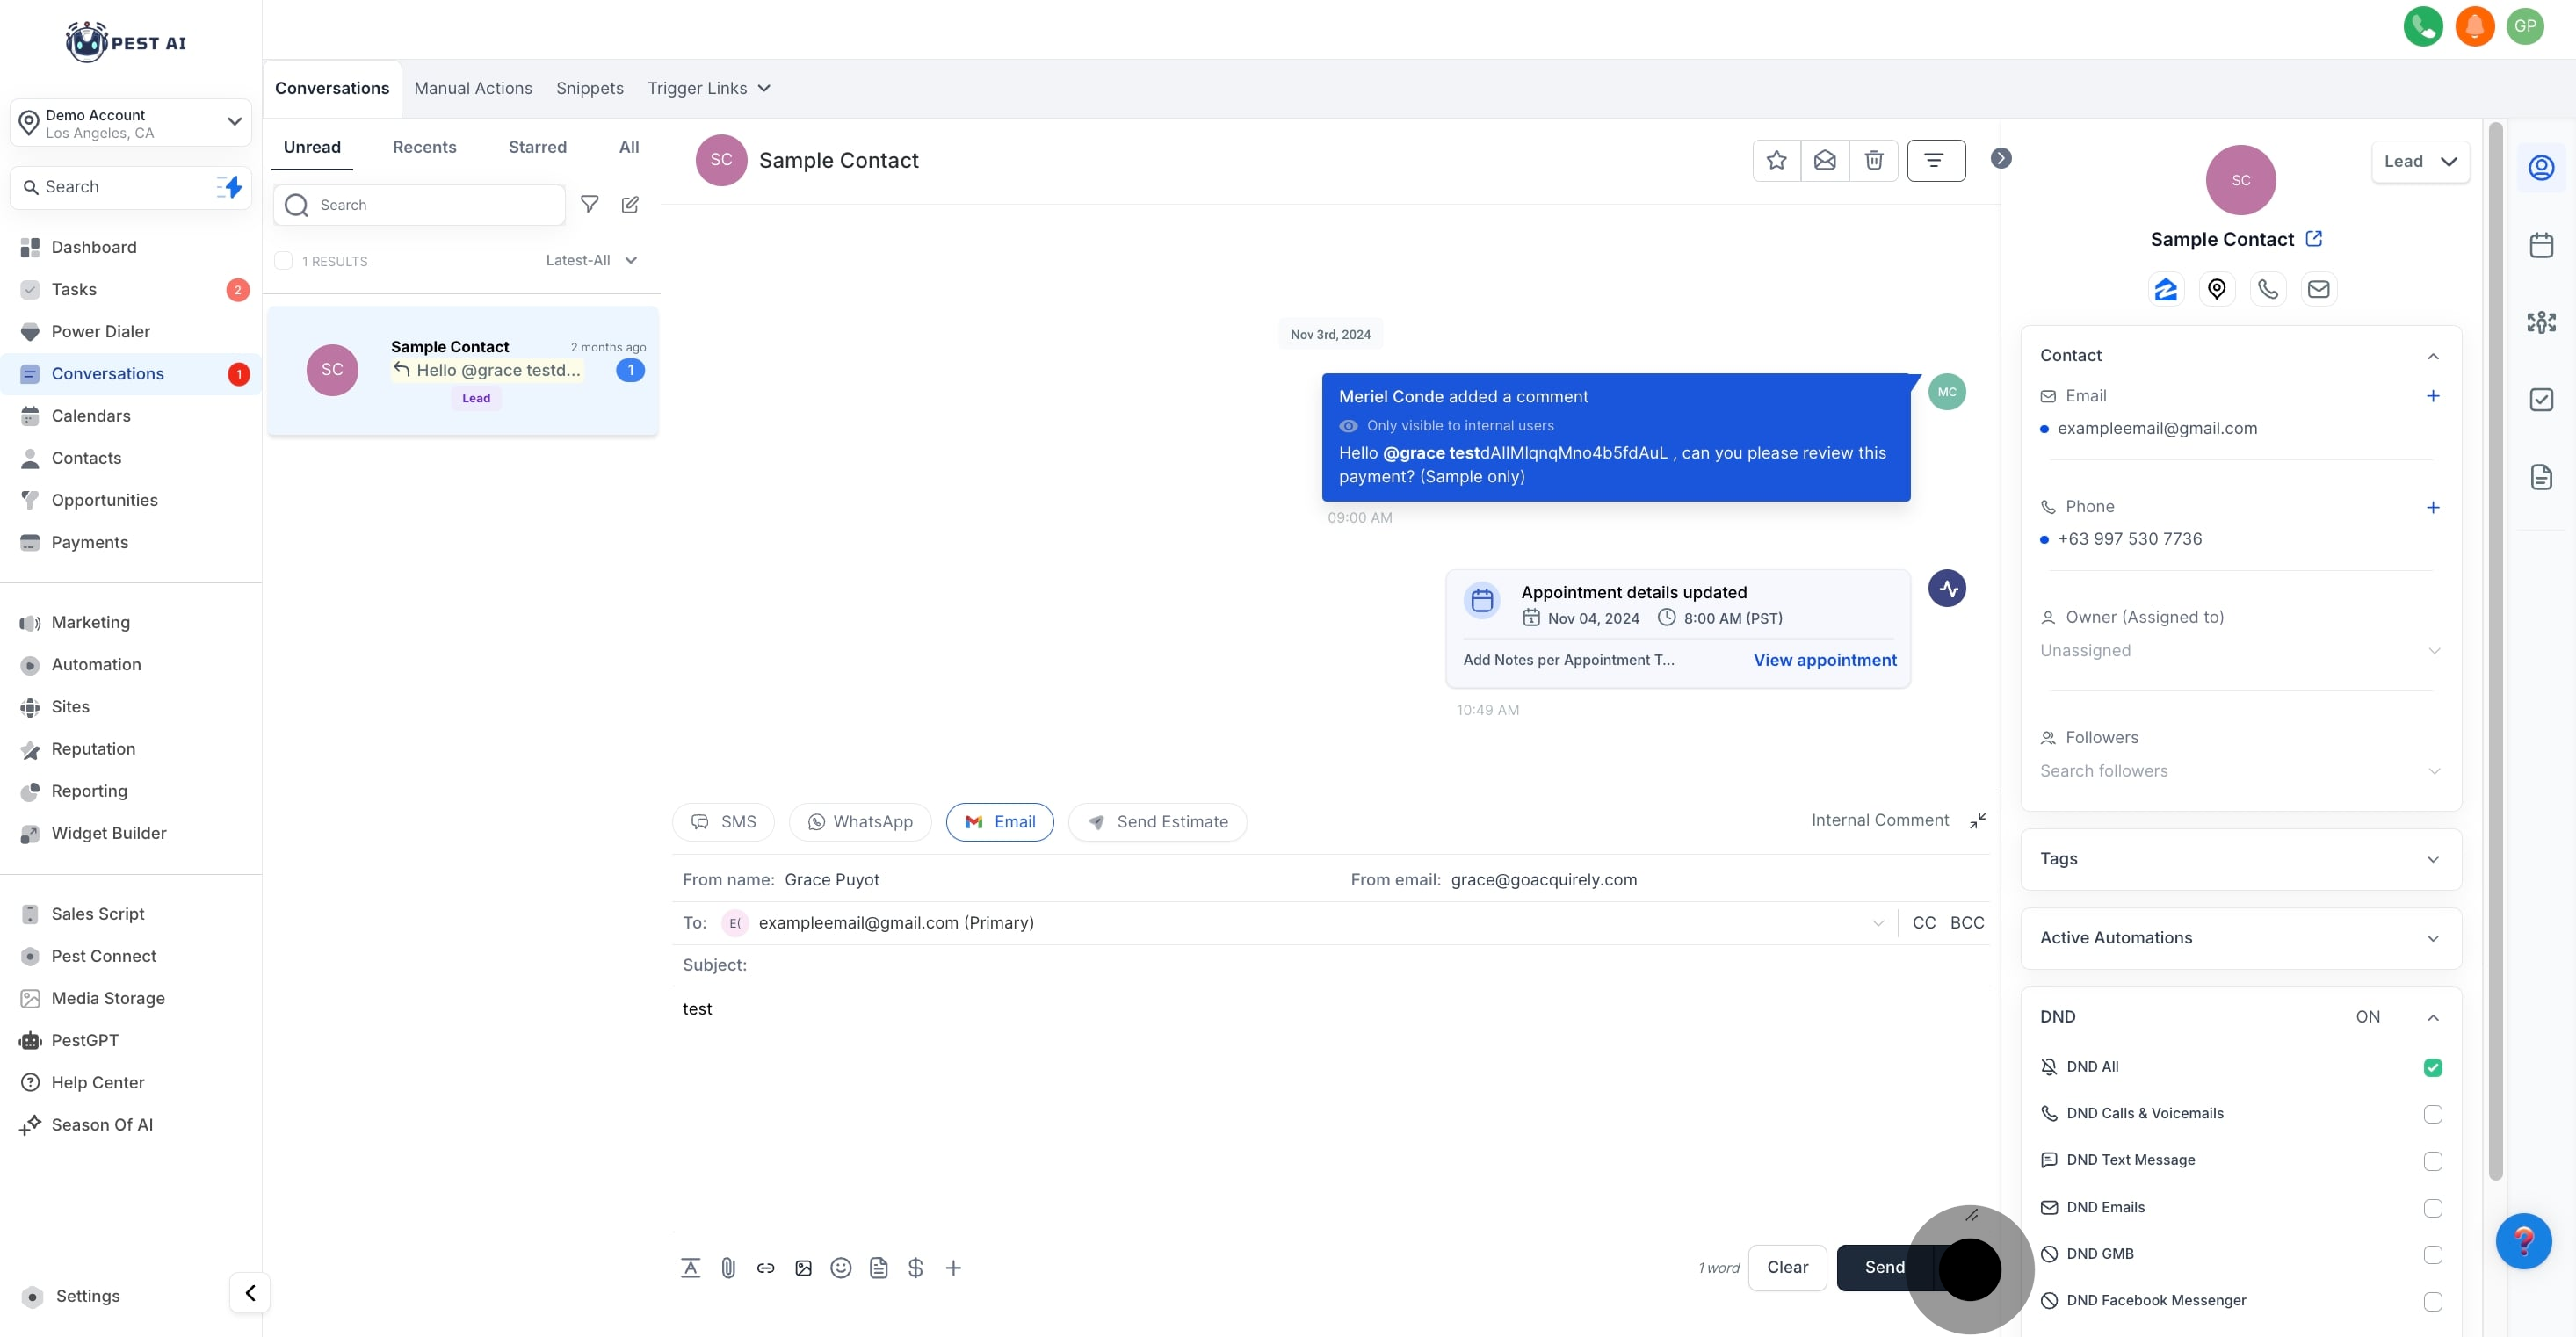Expand the Tags section

coord(2240,858)
